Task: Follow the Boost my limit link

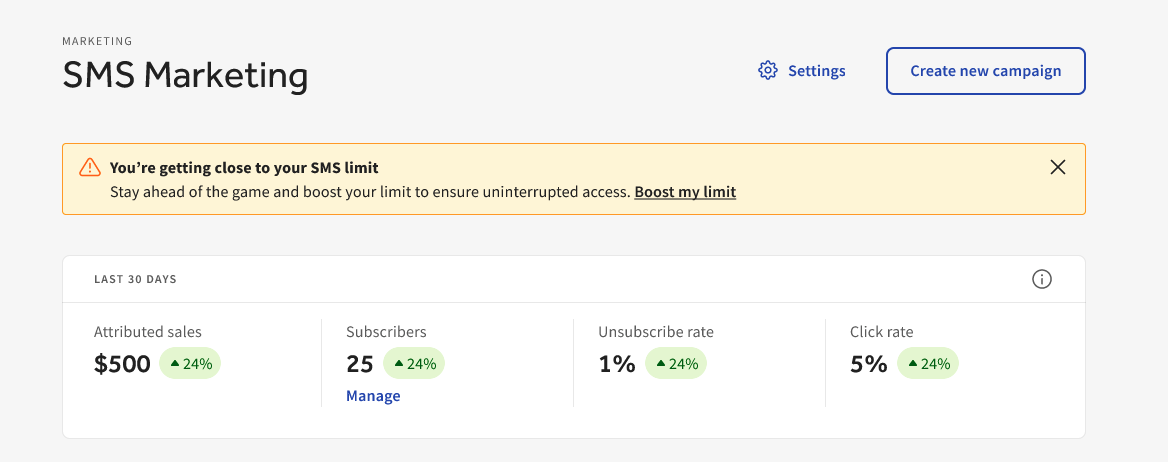Action: (x=685, y=192)
